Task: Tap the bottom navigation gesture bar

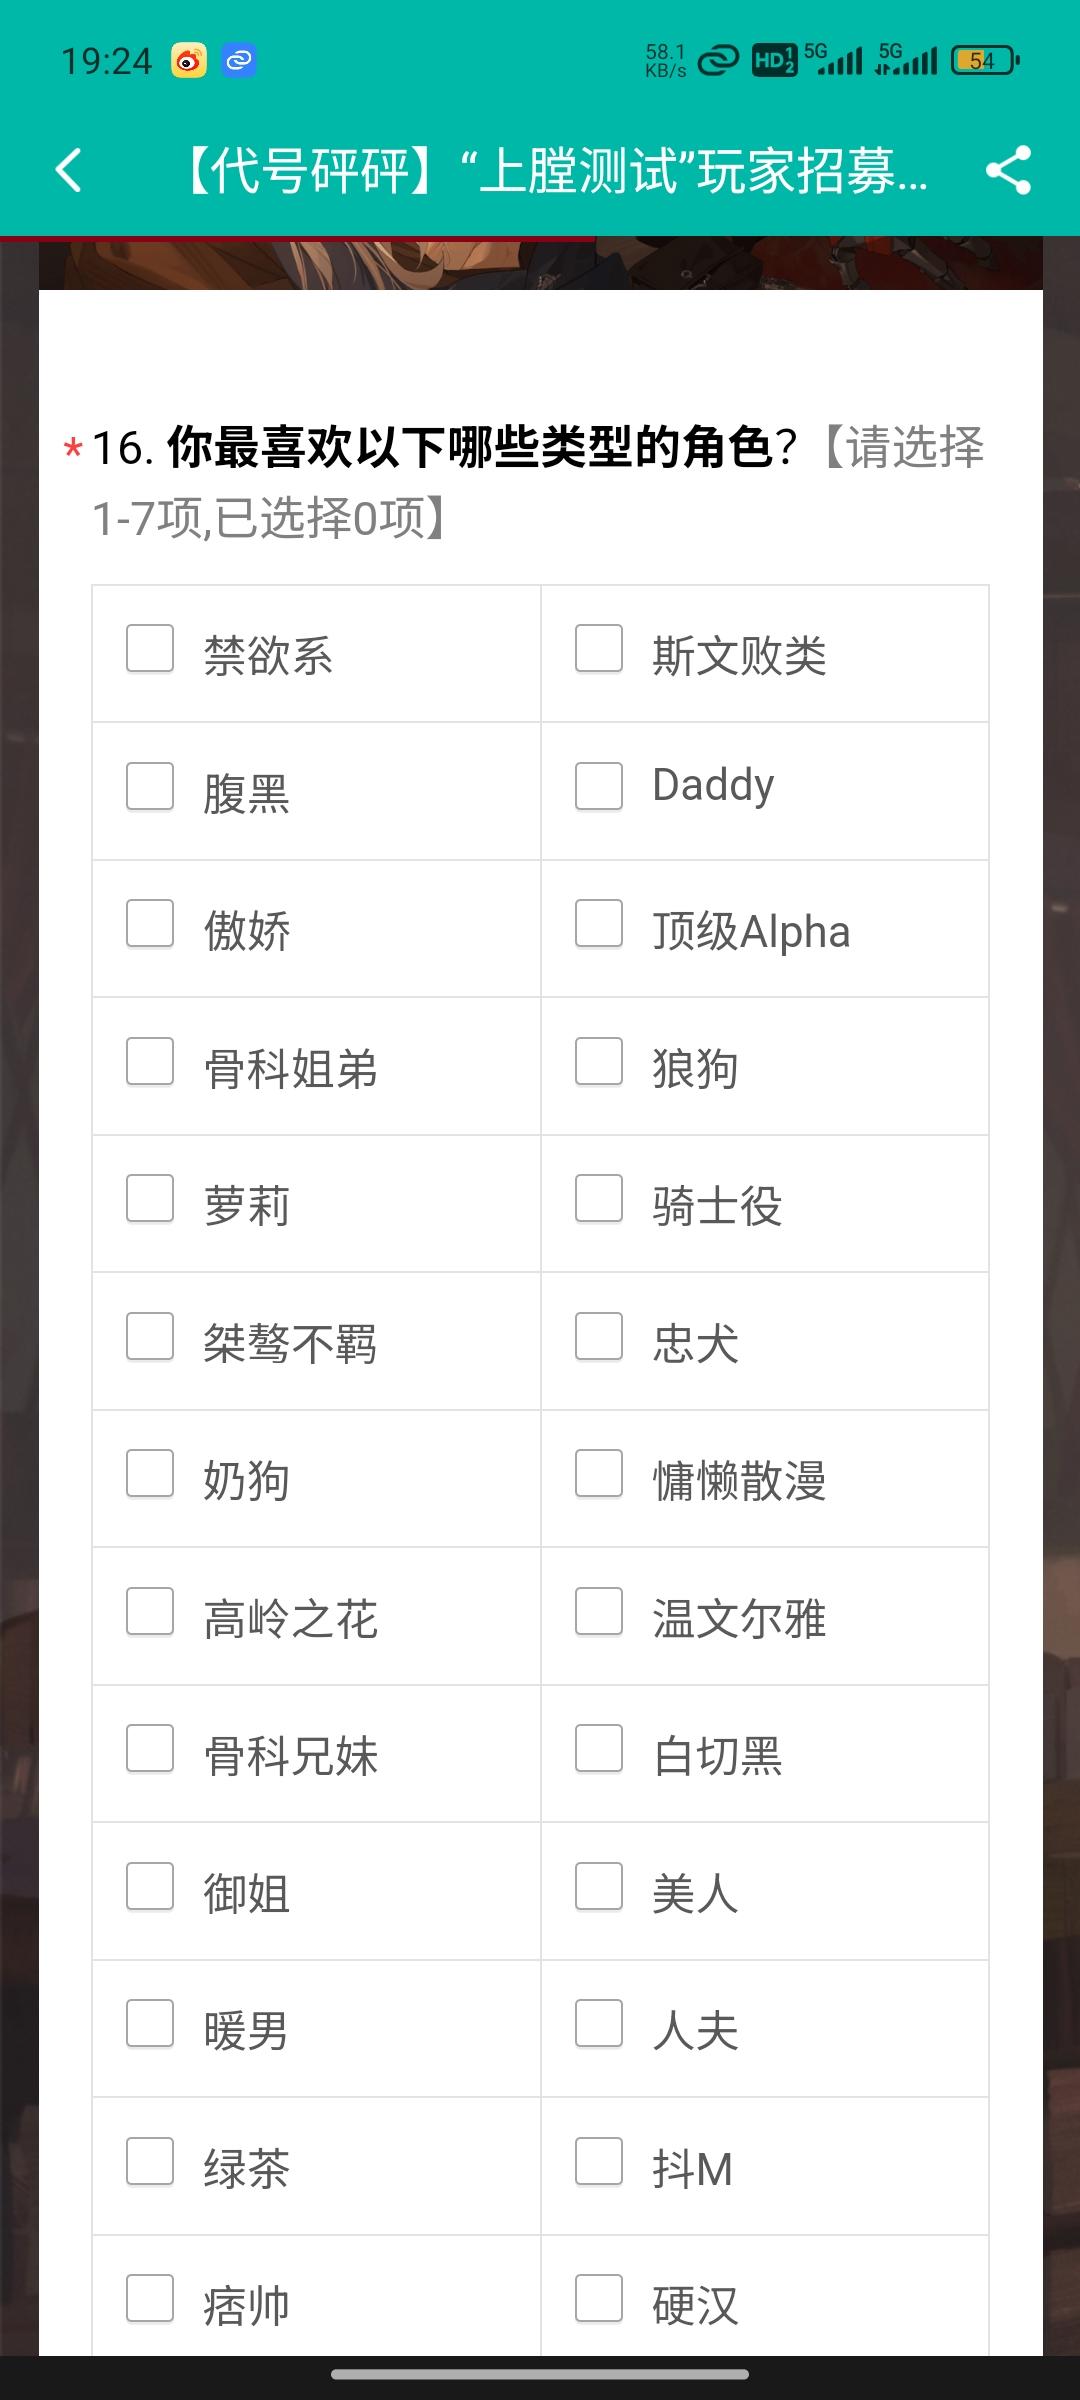Action: click(540, 2374)
